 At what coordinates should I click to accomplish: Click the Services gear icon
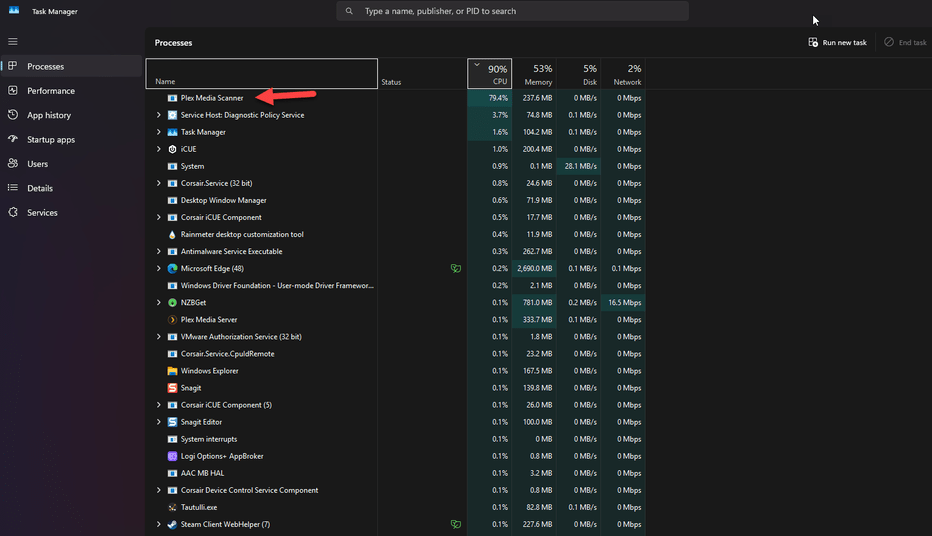(12, 212)
